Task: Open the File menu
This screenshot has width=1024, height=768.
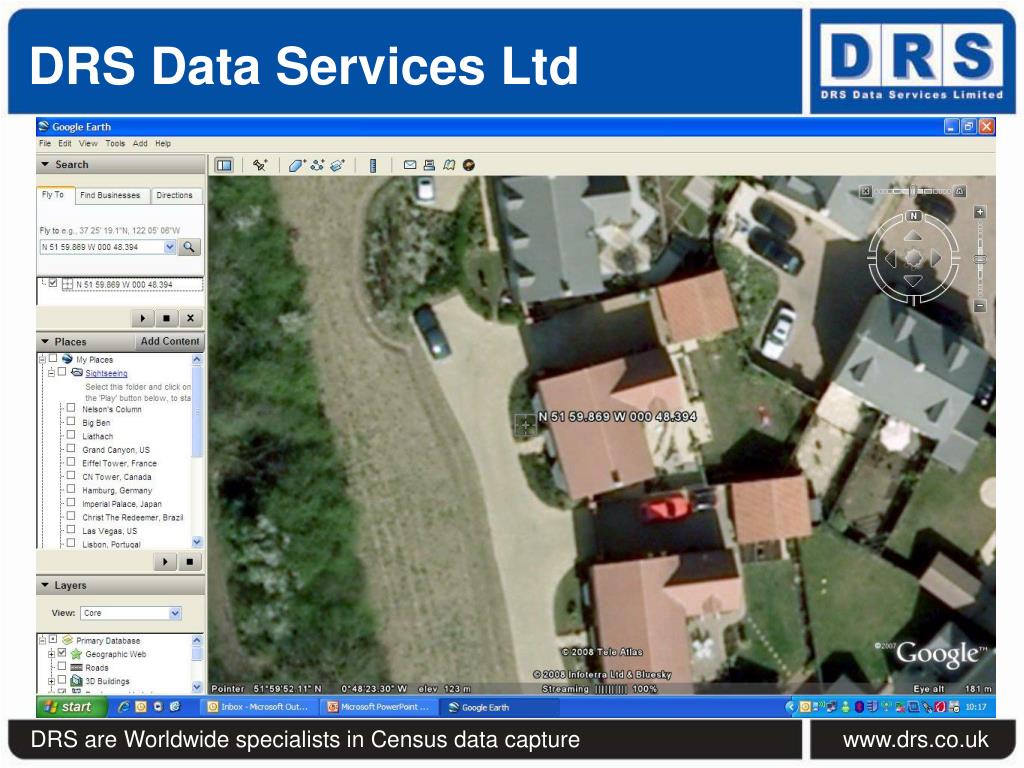Action: 45,144
